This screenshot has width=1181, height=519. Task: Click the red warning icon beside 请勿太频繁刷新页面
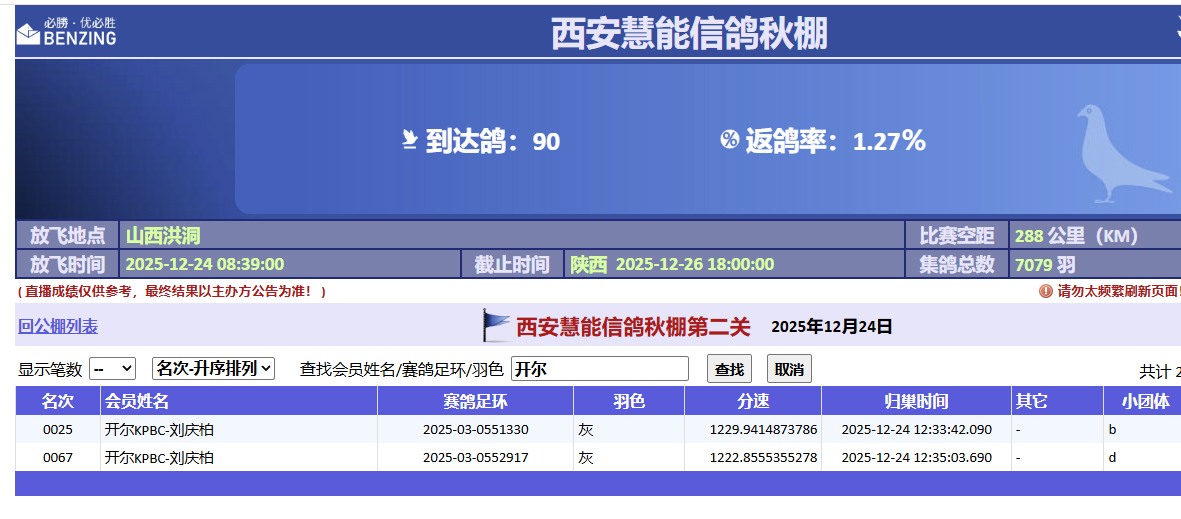[x=1046, y=291]
